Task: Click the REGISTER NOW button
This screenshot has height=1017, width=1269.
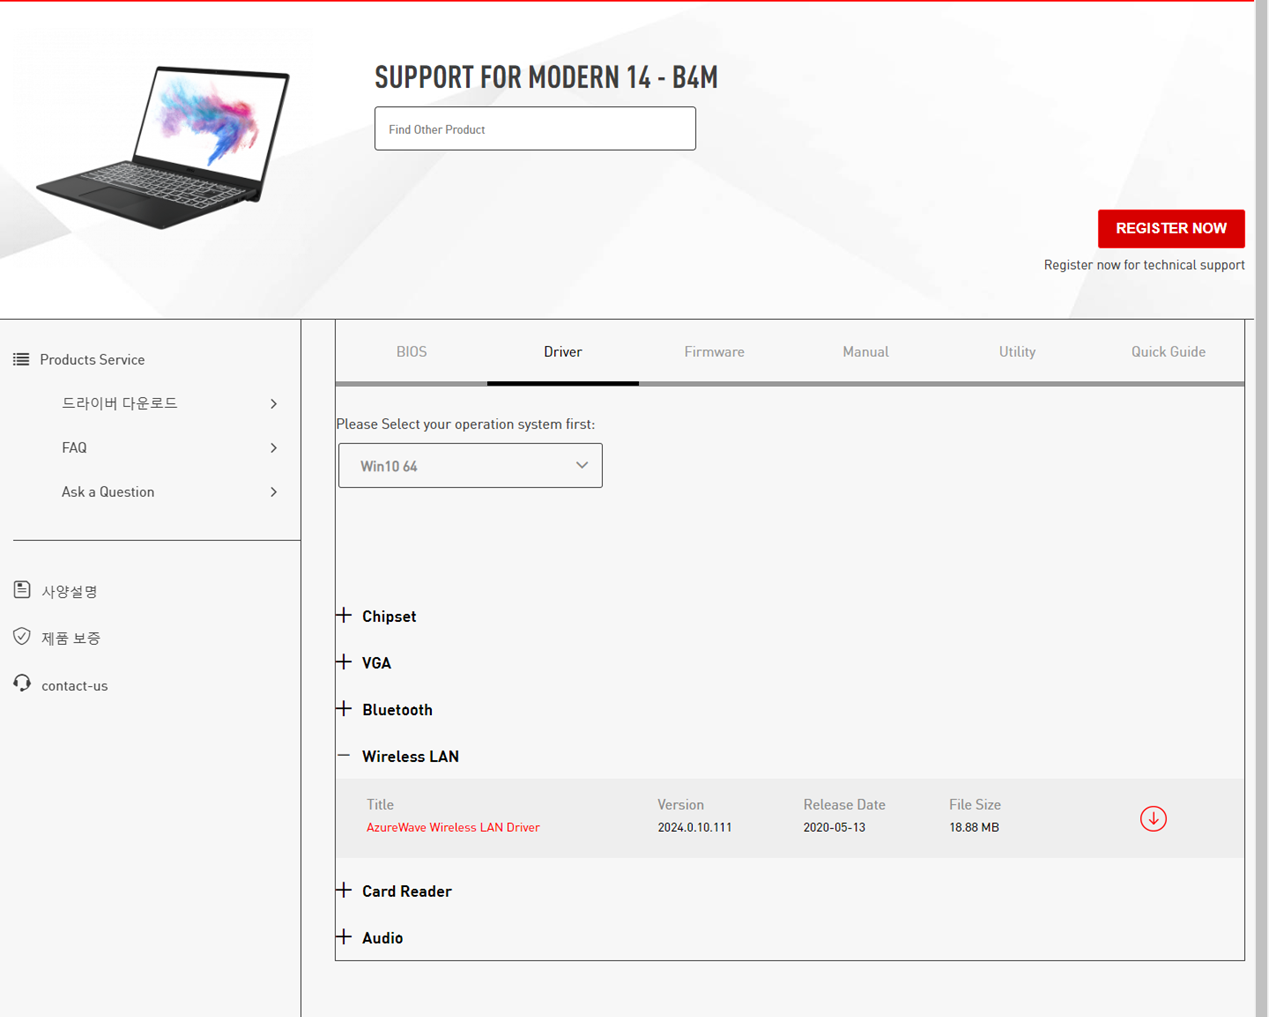Action: (x=1171, y=229)
